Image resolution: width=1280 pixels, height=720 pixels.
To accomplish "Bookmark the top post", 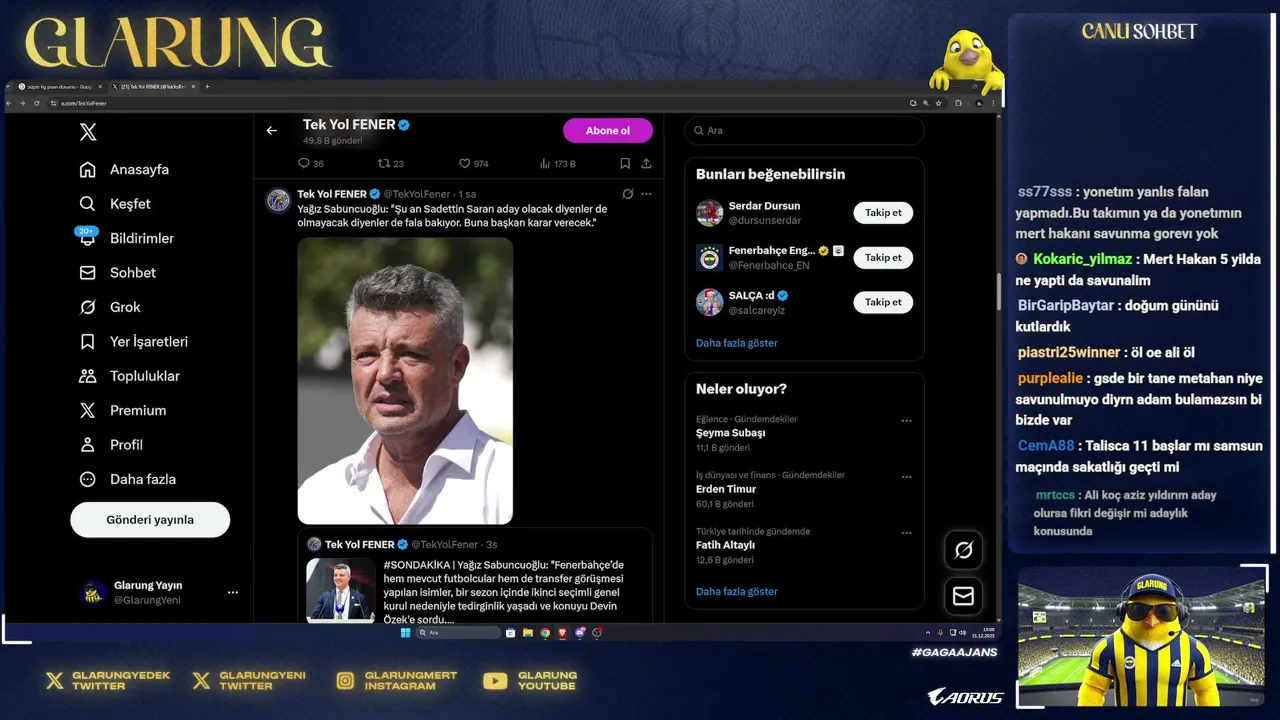I will click(x=625, y=164).
